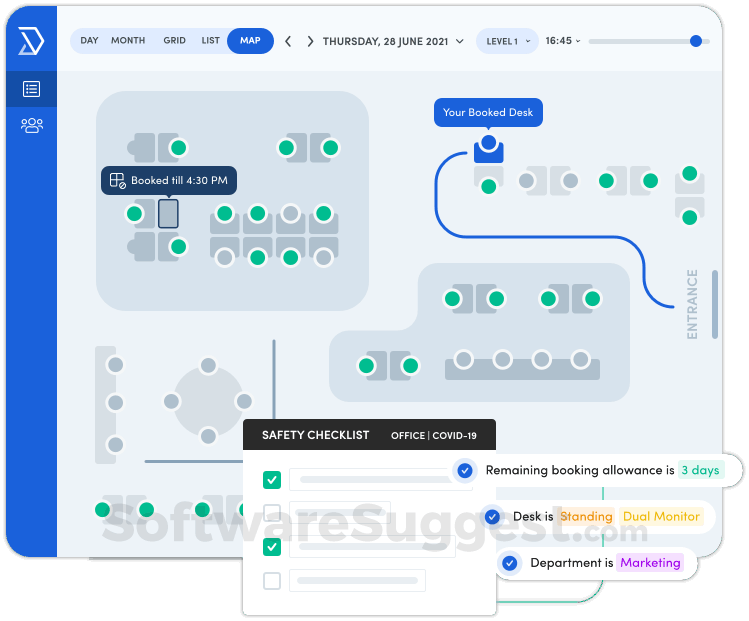This screenshot has height=621, width=749.
Task: Click the time slider handle
Action: click(696, 41)
